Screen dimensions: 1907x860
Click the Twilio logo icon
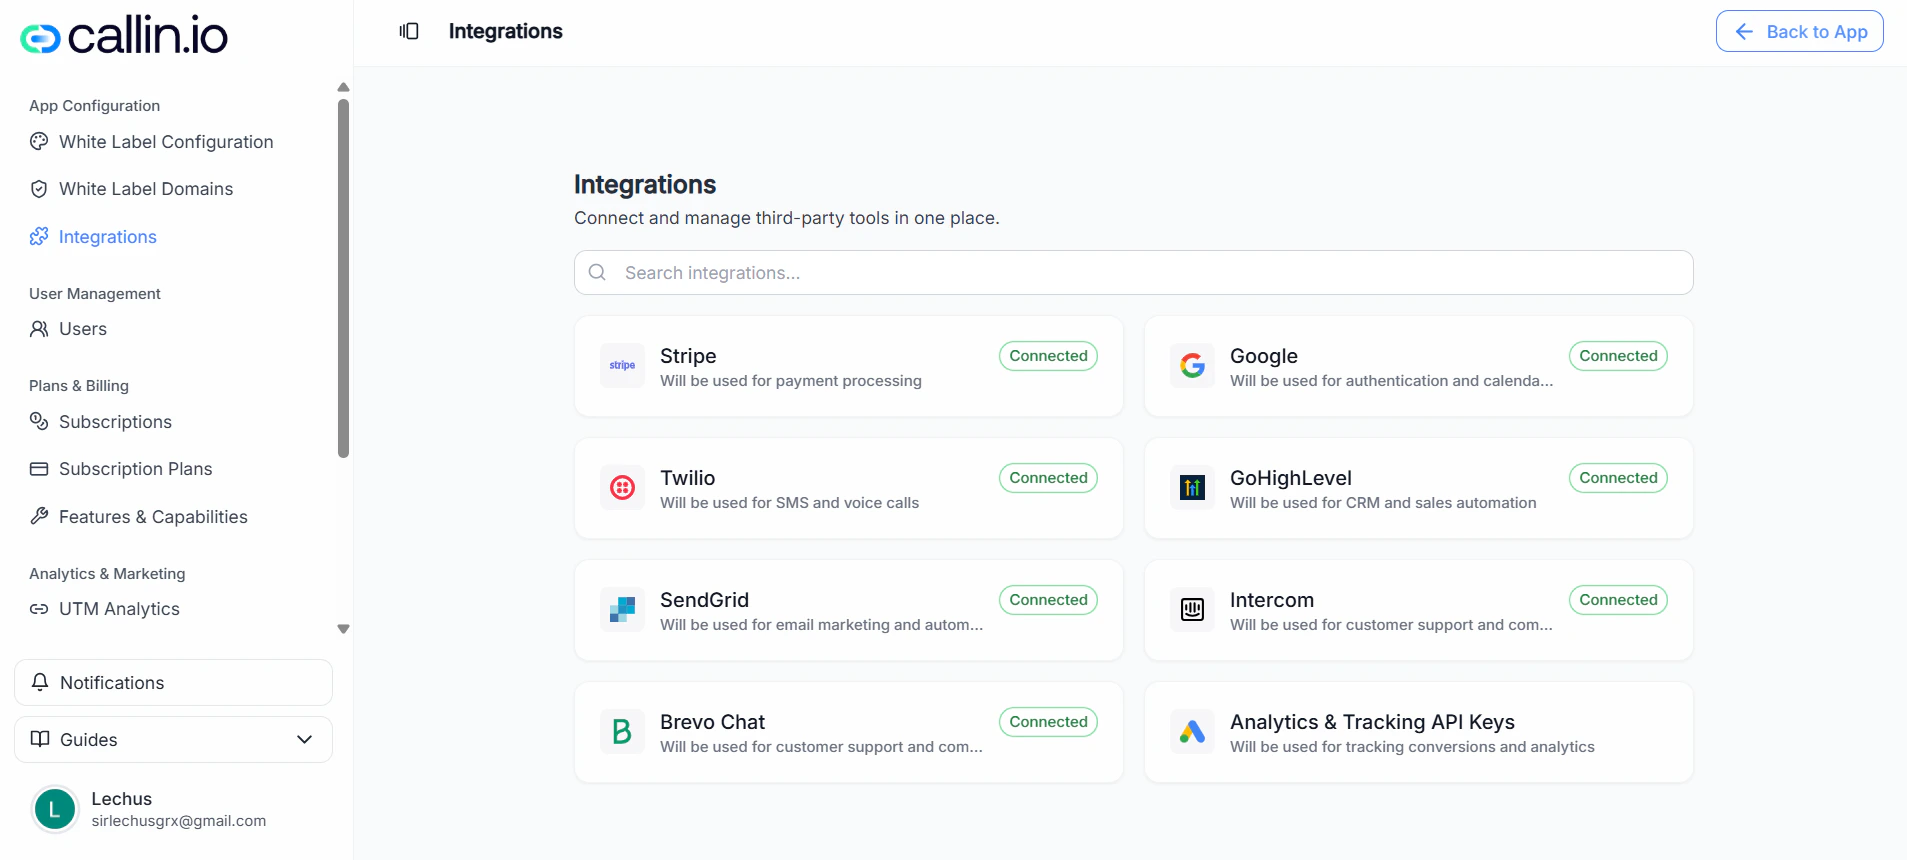coord(622,488)
